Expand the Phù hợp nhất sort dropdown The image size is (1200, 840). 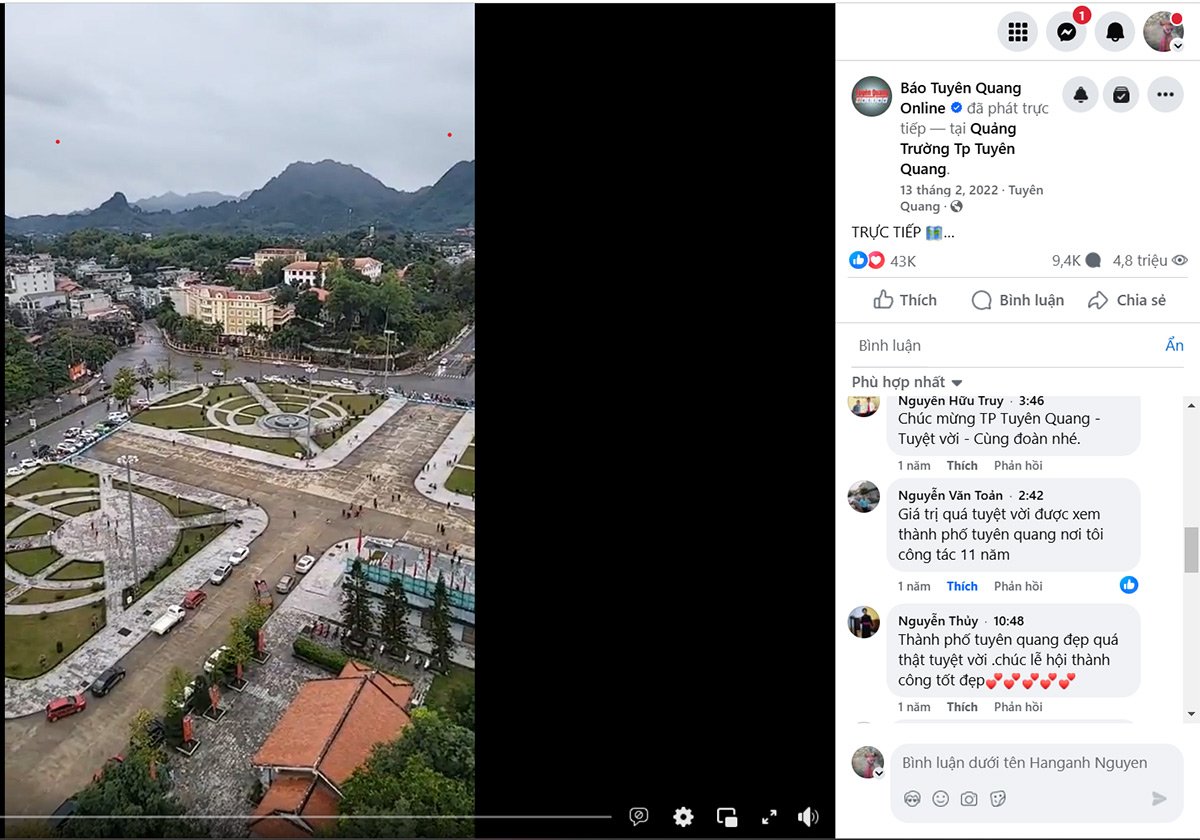[x=907, y=382]
